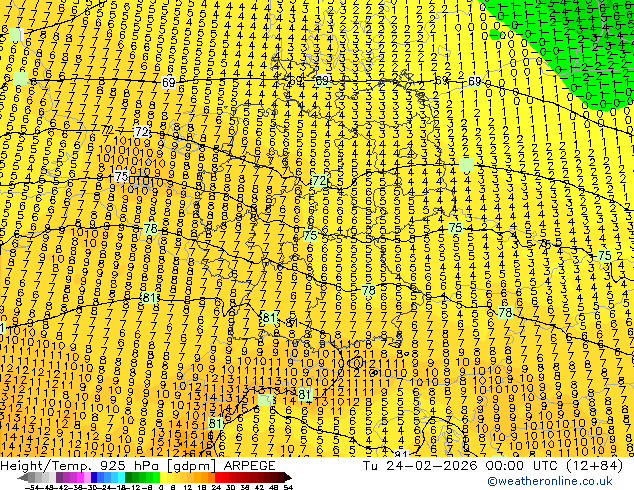The image size is (634, 490).
Task: Click the "Tu 24-02-2026 00:00 UTC (12+84)" timestamp
Action: pos(493,466)
